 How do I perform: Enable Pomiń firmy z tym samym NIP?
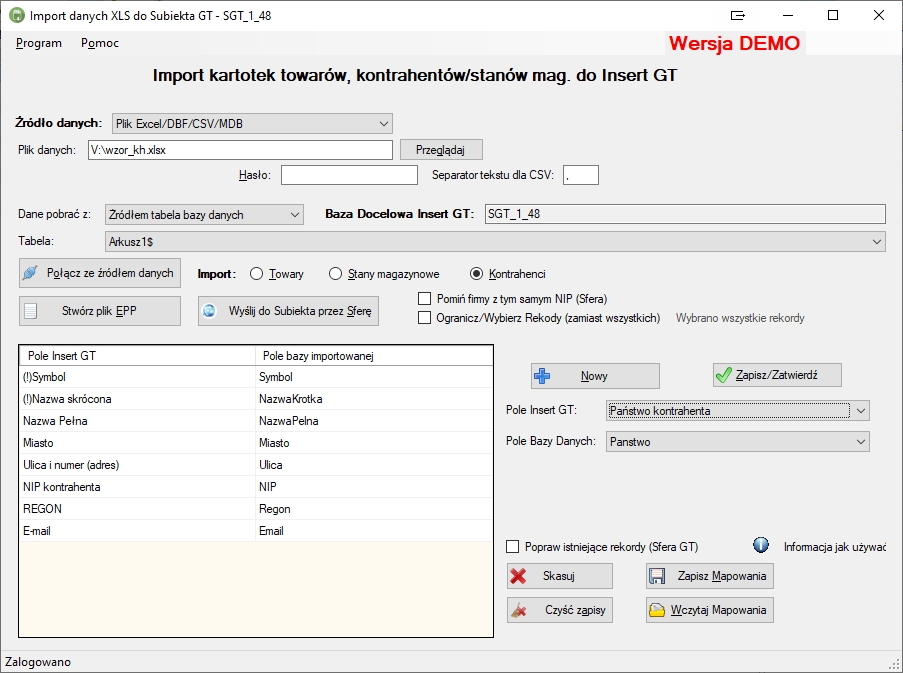424,299
